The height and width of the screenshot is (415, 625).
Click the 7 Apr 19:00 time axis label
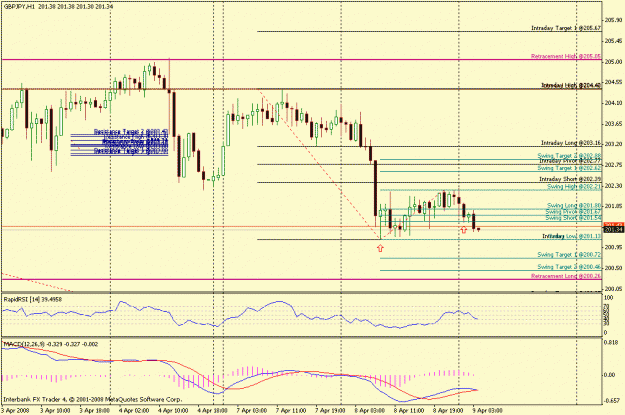click(x=330, y=410)
